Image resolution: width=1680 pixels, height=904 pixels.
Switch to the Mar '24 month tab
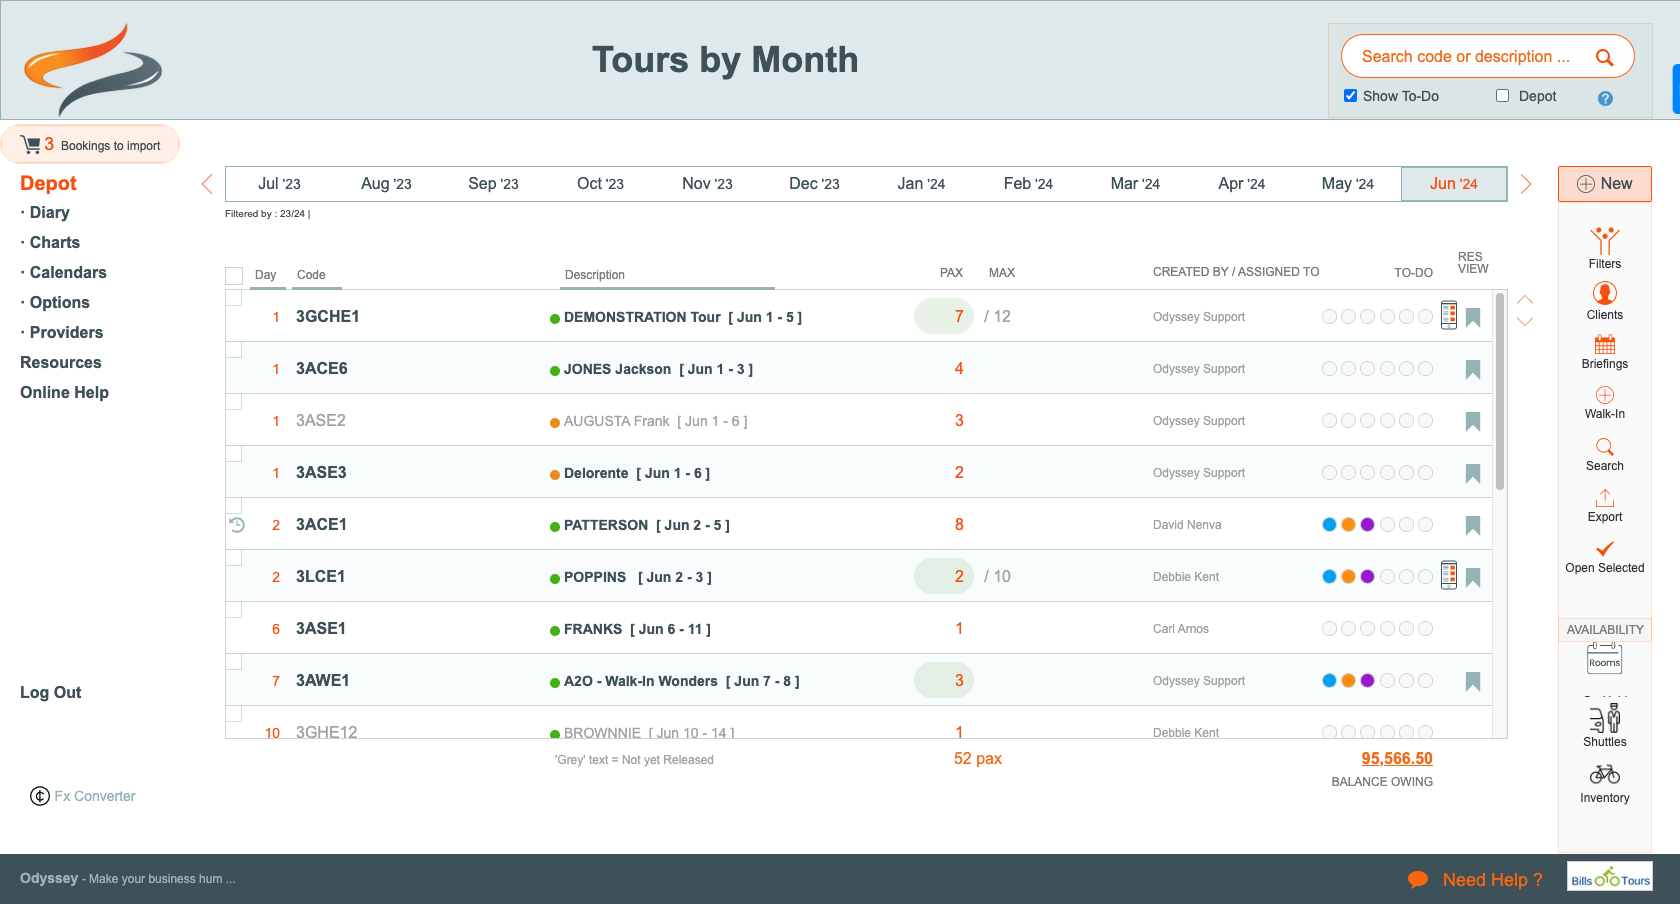1135,184
